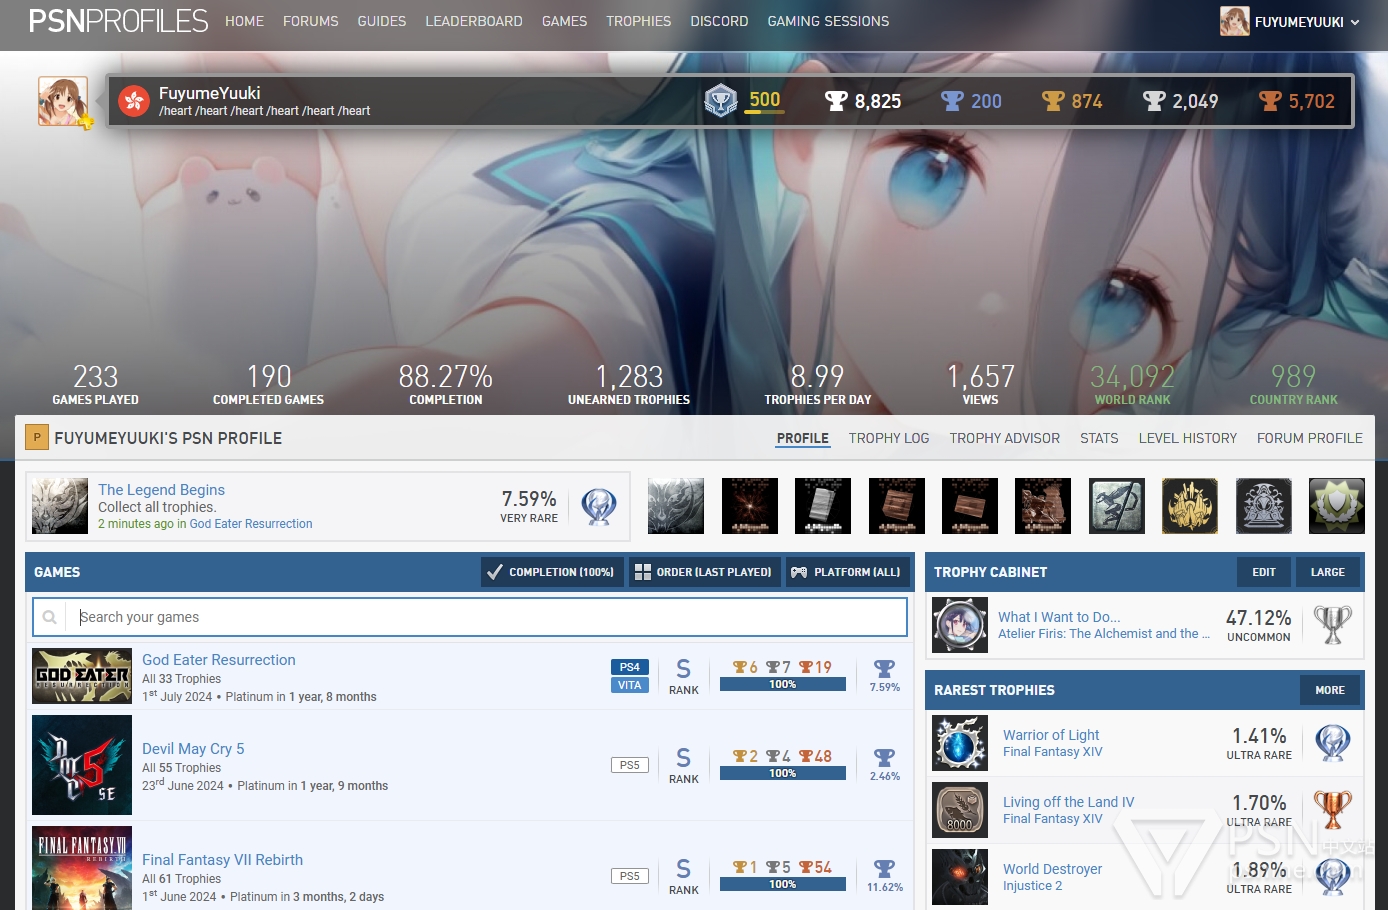Click the trophy cabinet LARGE button

pyautogui.click(x=1328, y=572)
